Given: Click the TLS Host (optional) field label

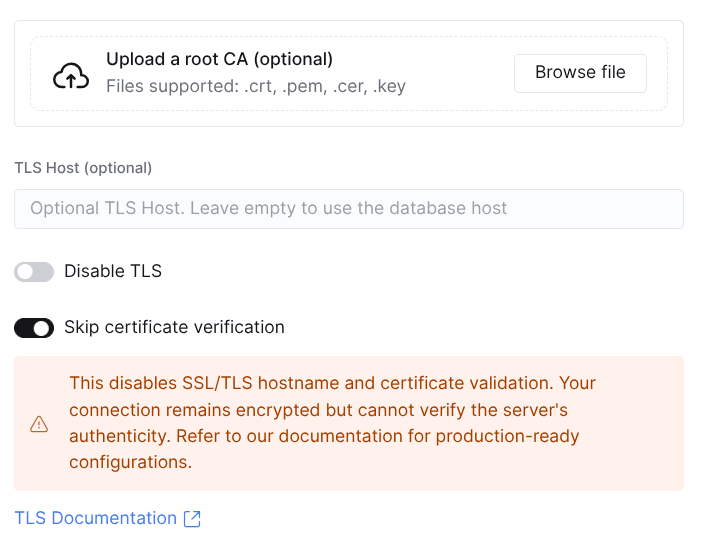Looking at the screenshot, I should point(83,168).
